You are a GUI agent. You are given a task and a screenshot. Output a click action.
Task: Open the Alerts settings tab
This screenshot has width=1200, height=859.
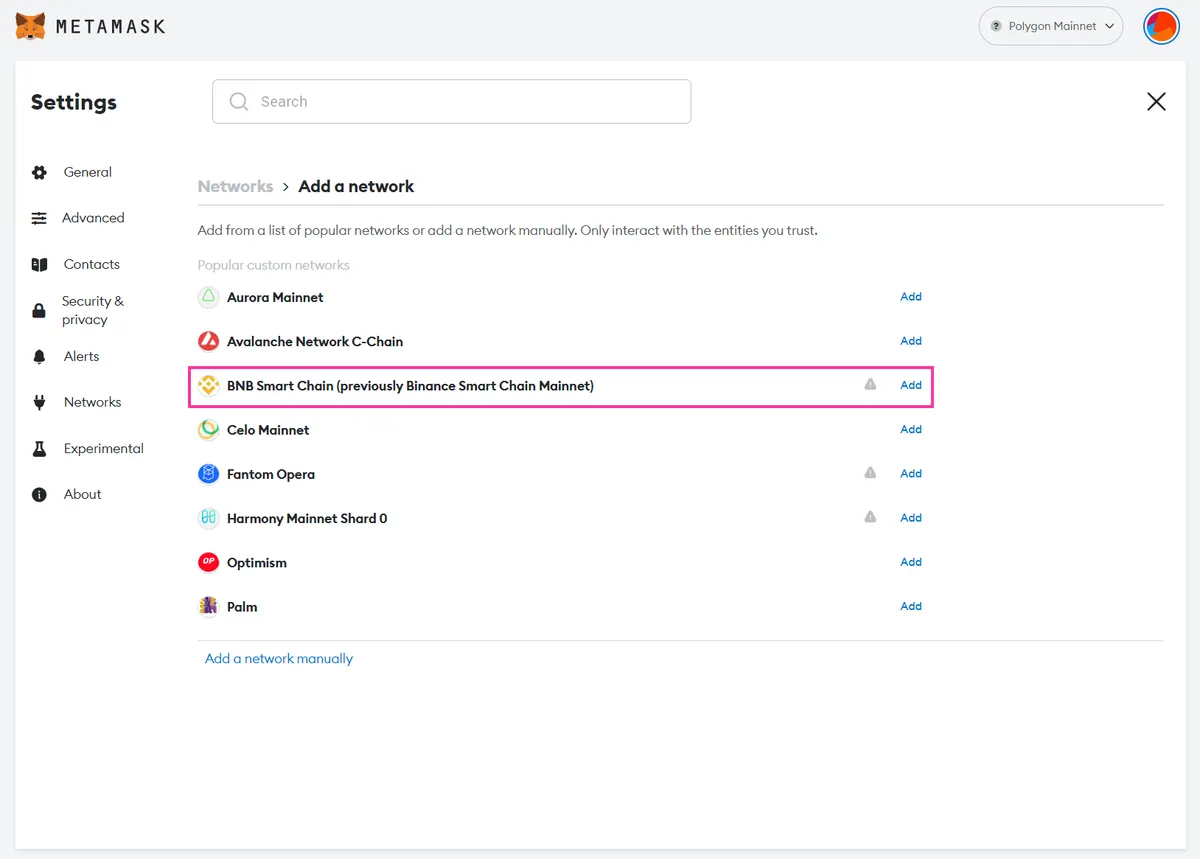[81, 356]
